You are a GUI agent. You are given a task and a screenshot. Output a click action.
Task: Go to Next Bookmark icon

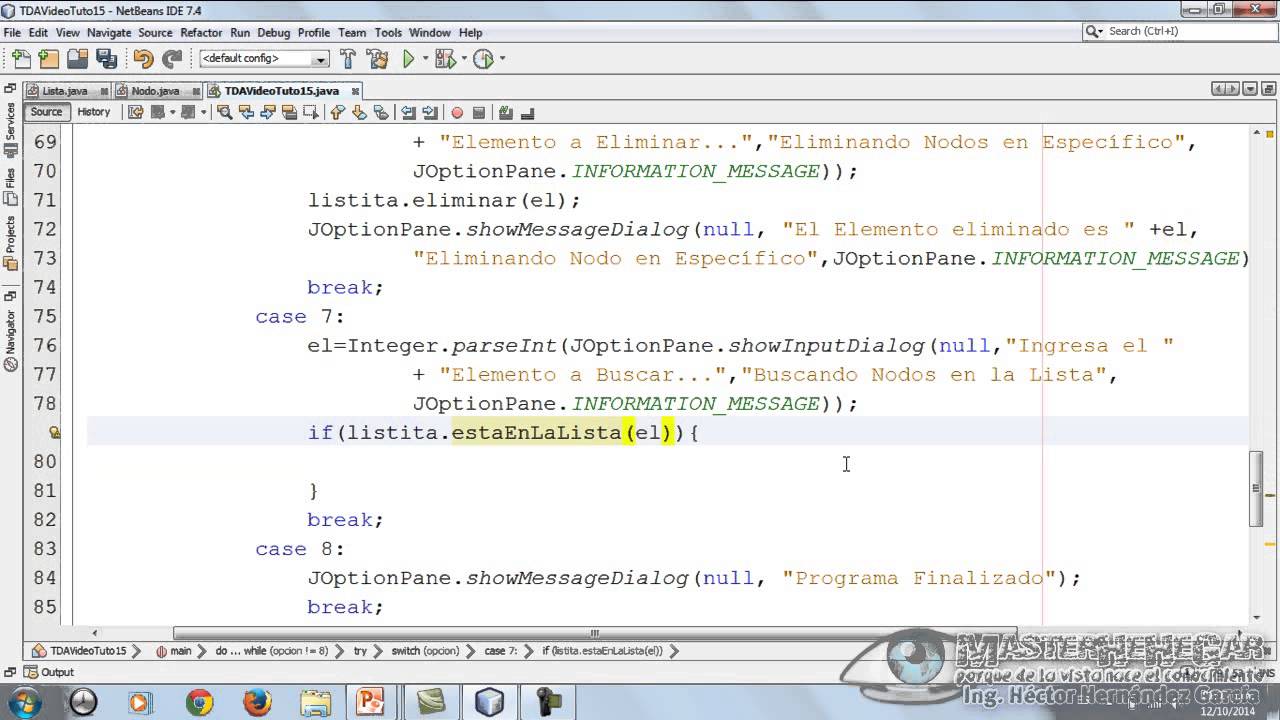tap(359, 112)
